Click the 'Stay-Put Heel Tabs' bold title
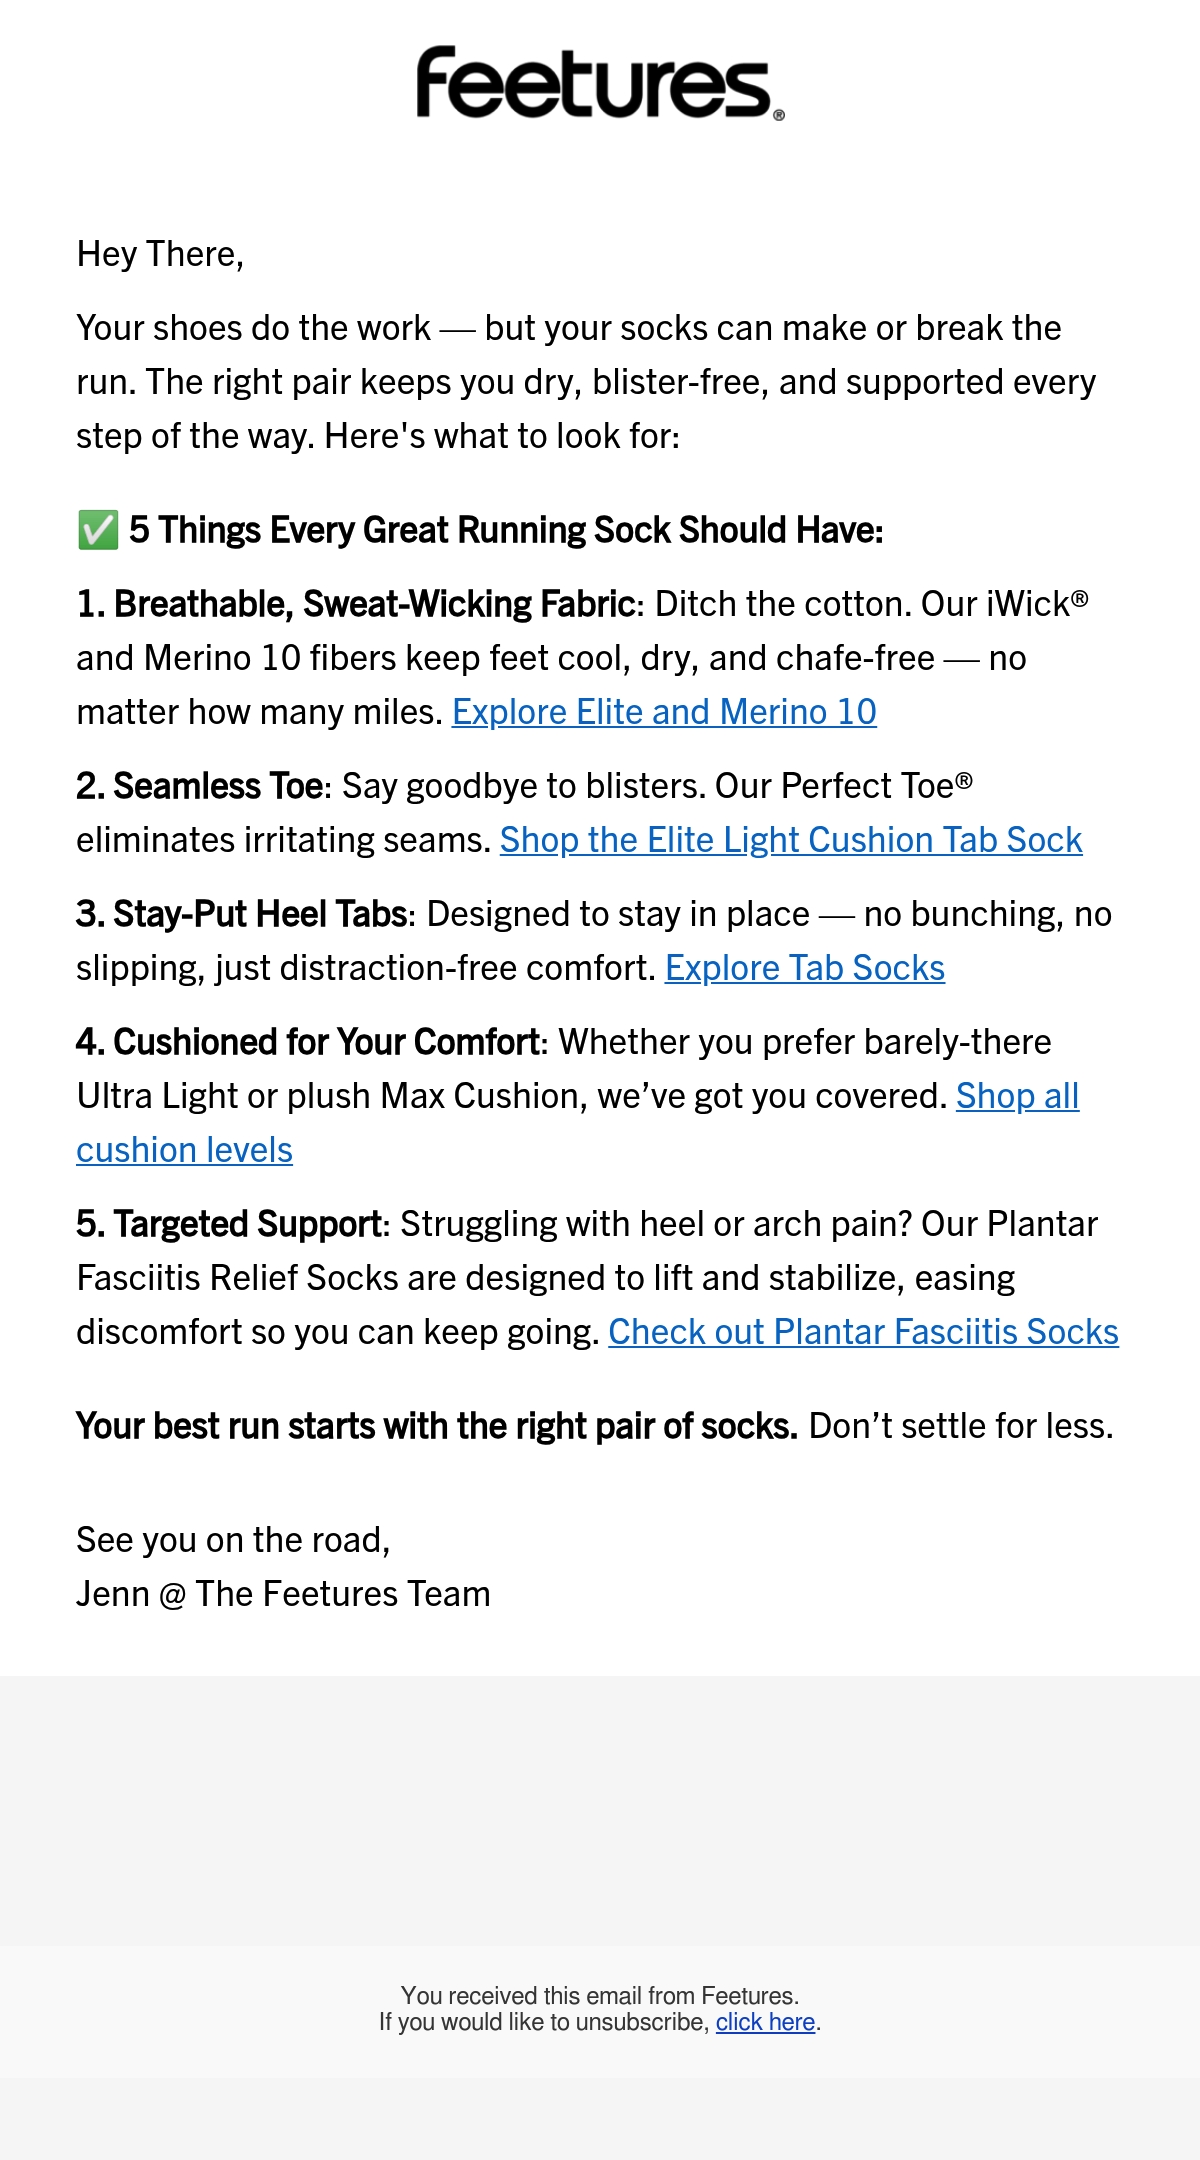 pyautogui.click(x=260, y=914)
